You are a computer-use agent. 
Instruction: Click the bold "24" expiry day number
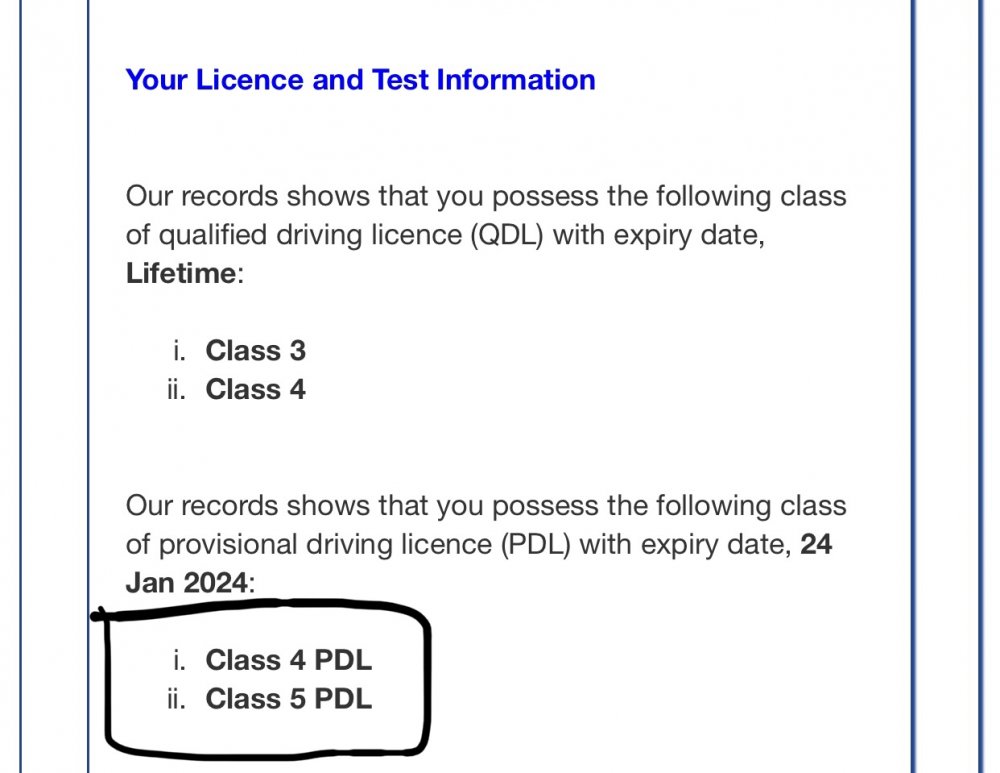click(x=816, y=545)
